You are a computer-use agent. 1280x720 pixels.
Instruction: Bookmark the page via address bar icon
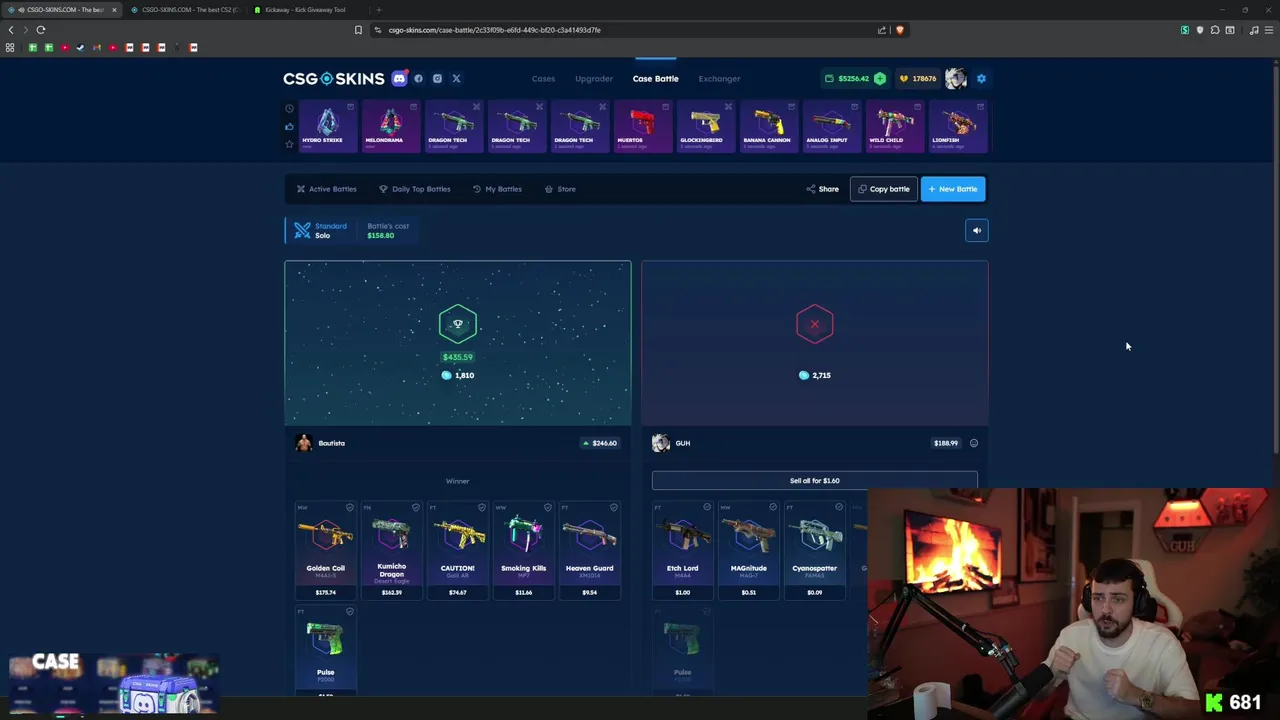(x=358, y=30)
